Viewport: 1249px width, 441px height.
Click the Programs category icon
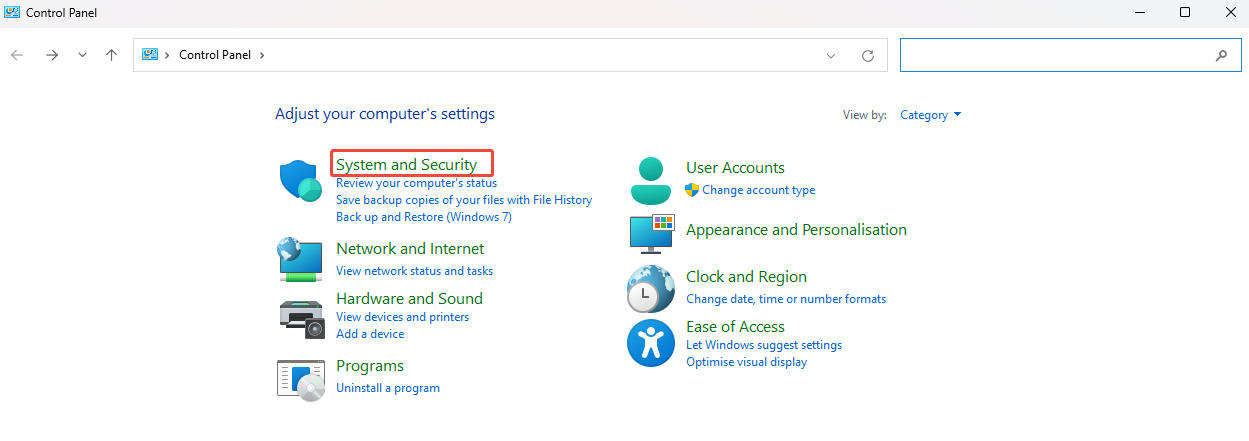click(300, 379)
